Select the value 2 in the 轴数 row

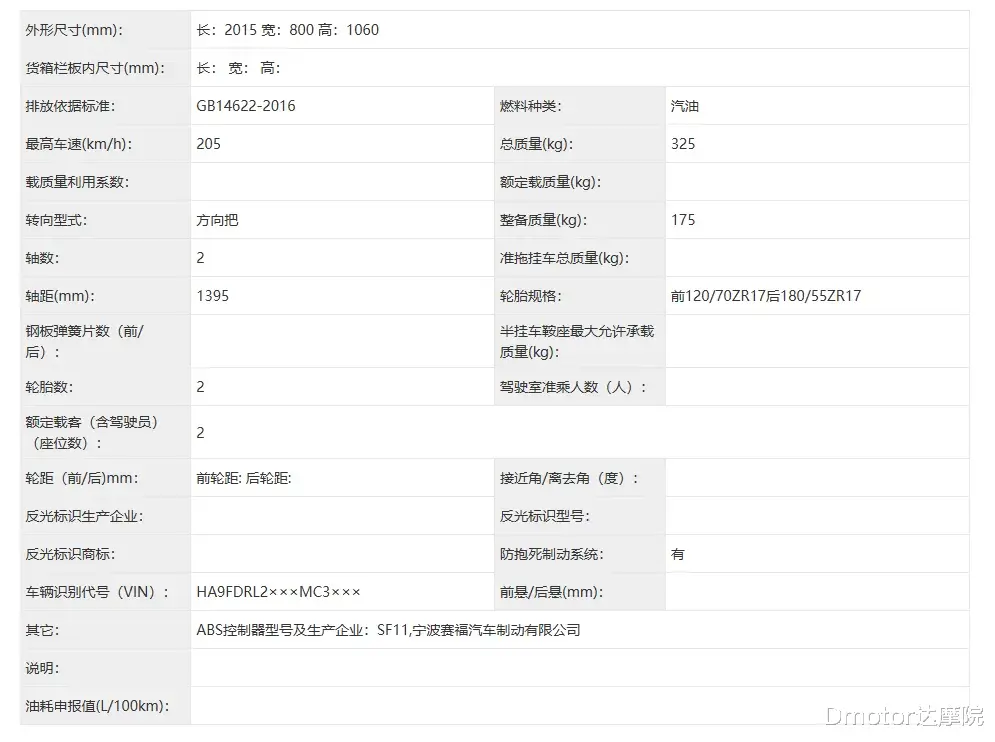201,258
